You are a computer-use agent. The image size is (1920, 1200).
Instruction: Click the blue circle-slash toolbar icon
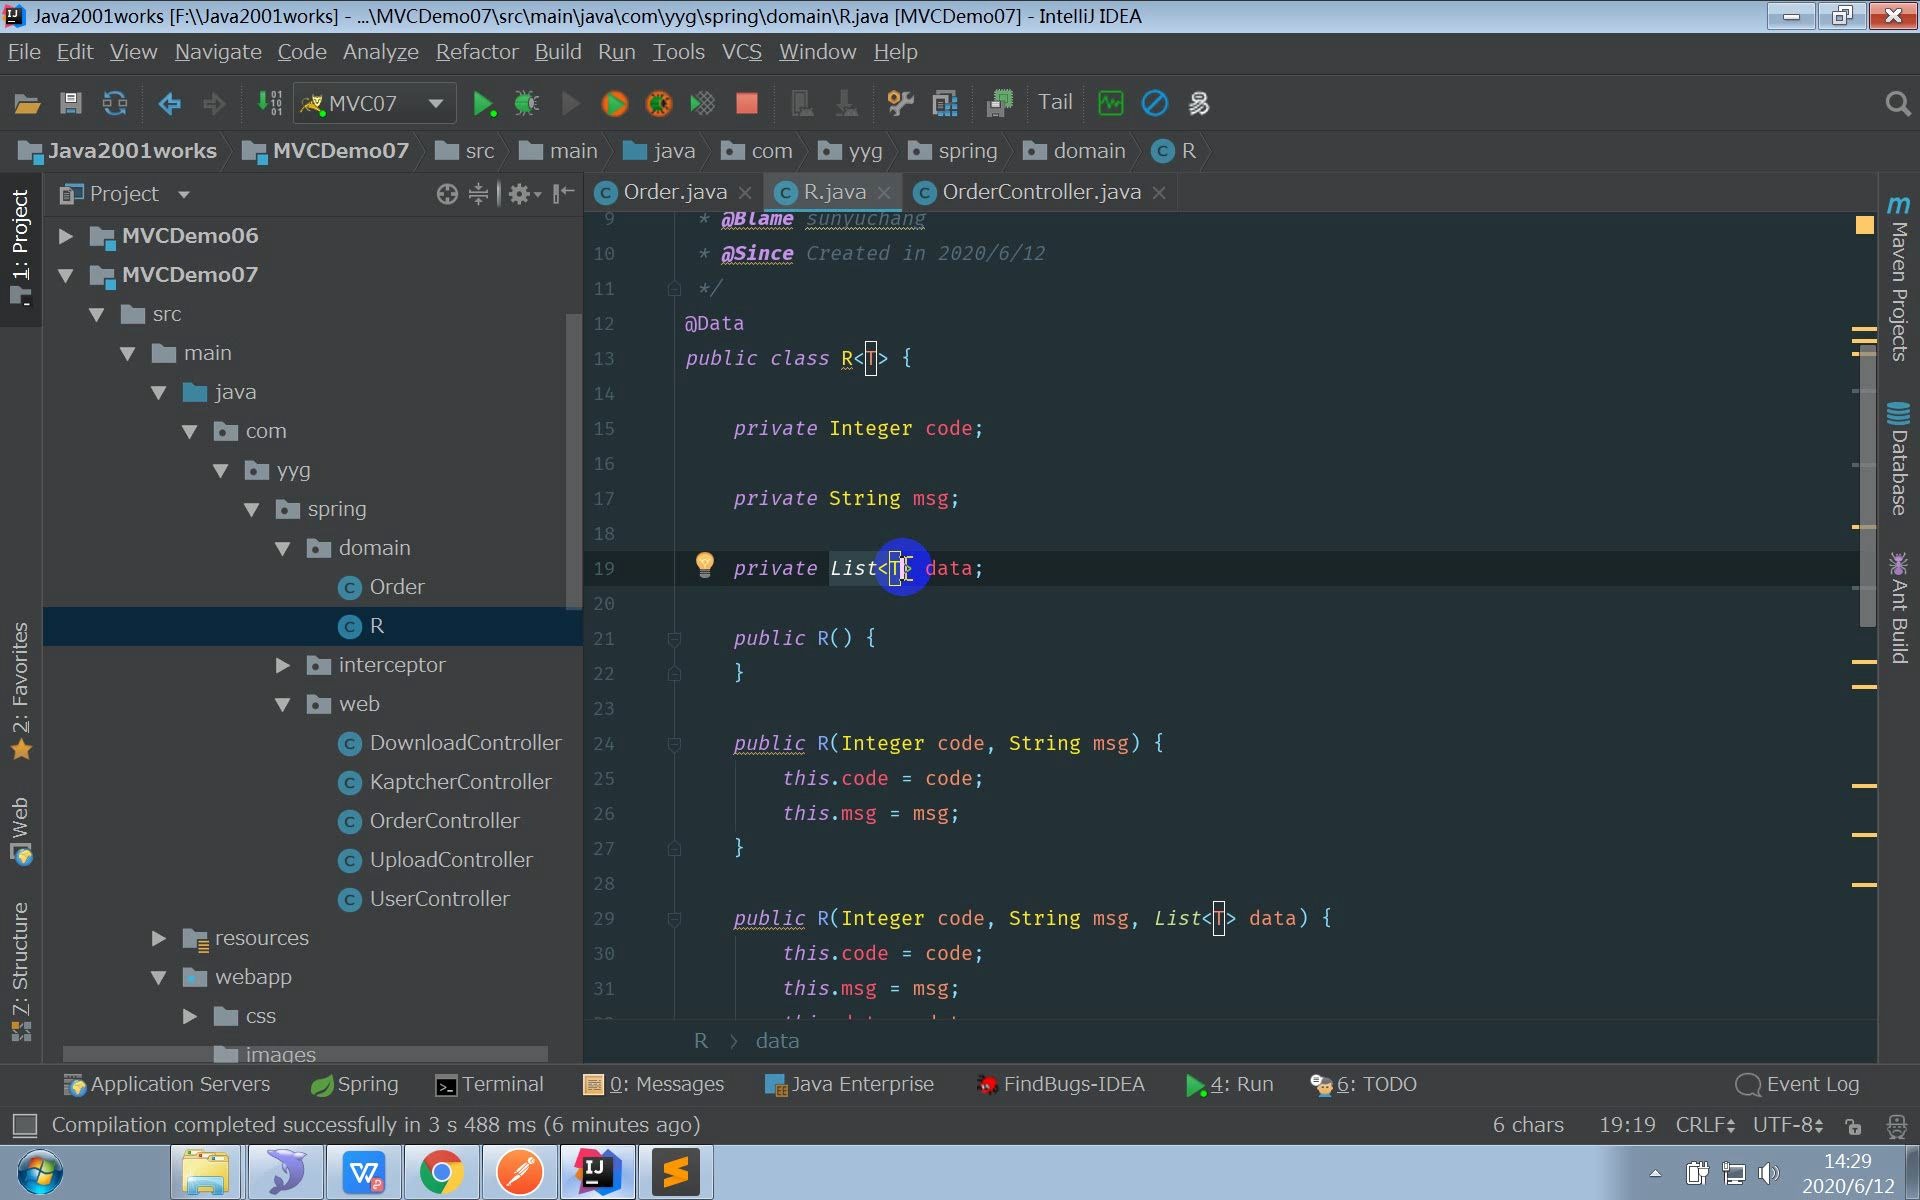[1155, 103]
